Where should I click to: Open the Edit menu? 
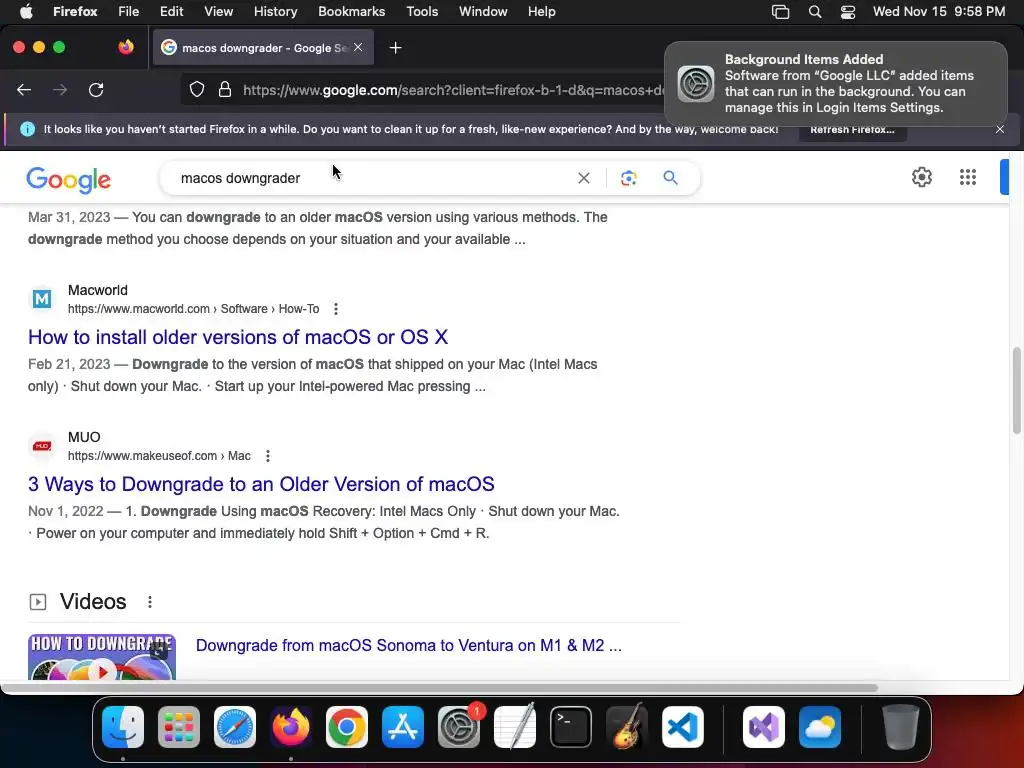[171, 12]
